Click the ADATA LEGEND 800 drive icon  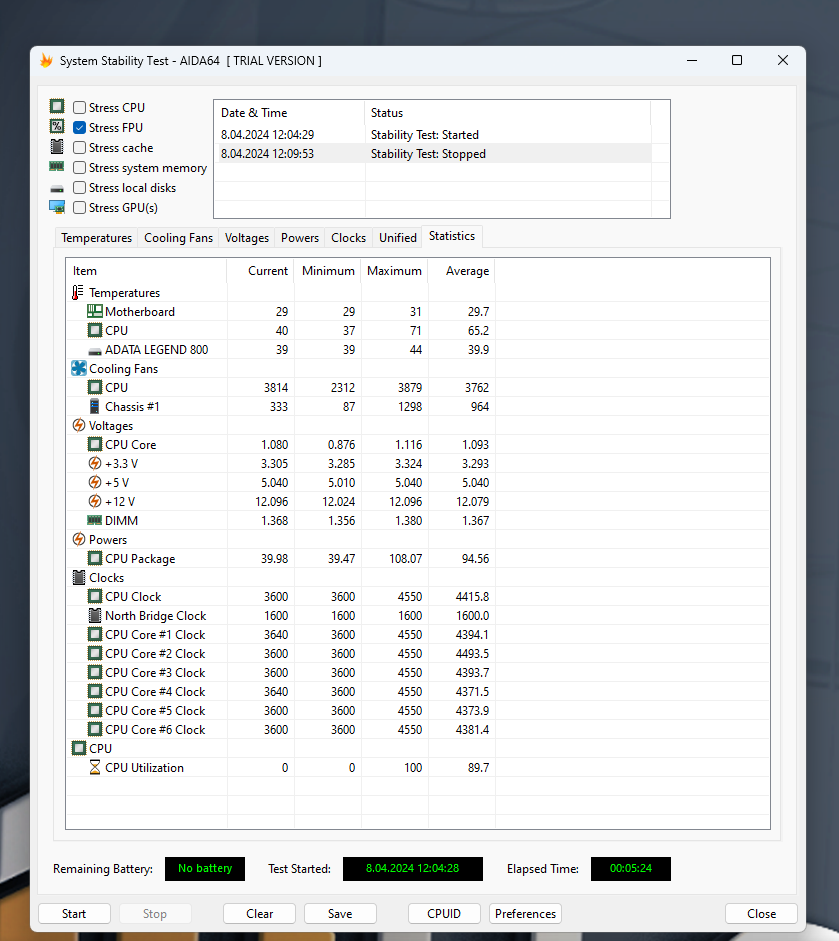tap(94, 350)
